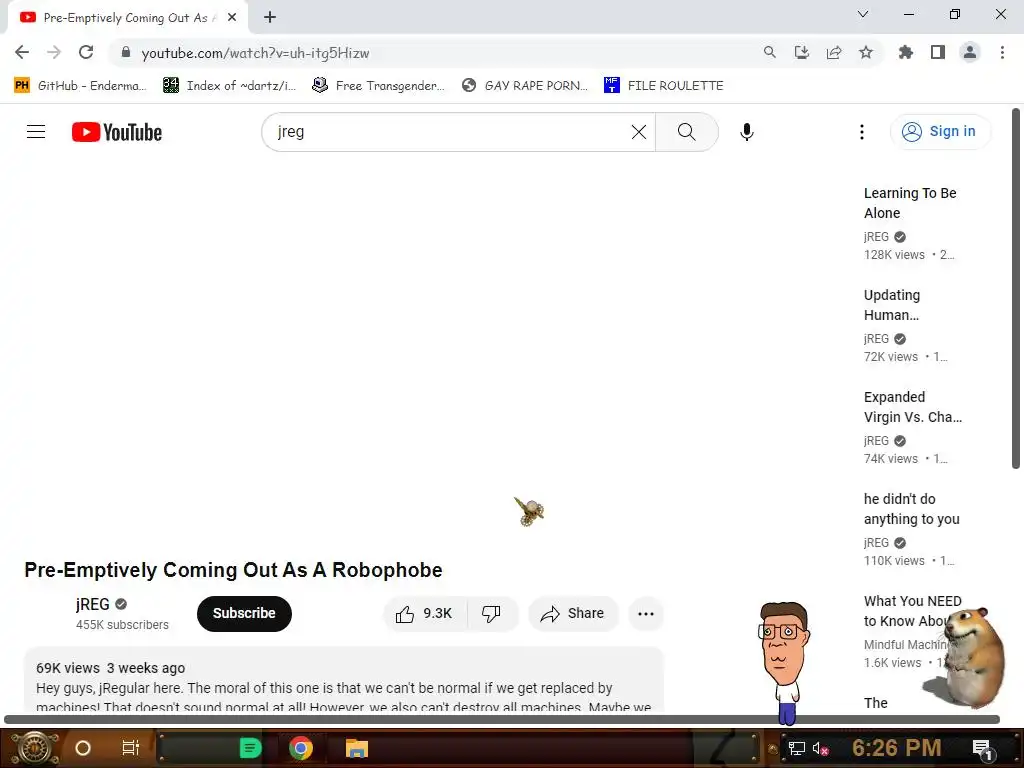
Task: Open Chrome three-dot menu
Action: tap(1002, 52)
